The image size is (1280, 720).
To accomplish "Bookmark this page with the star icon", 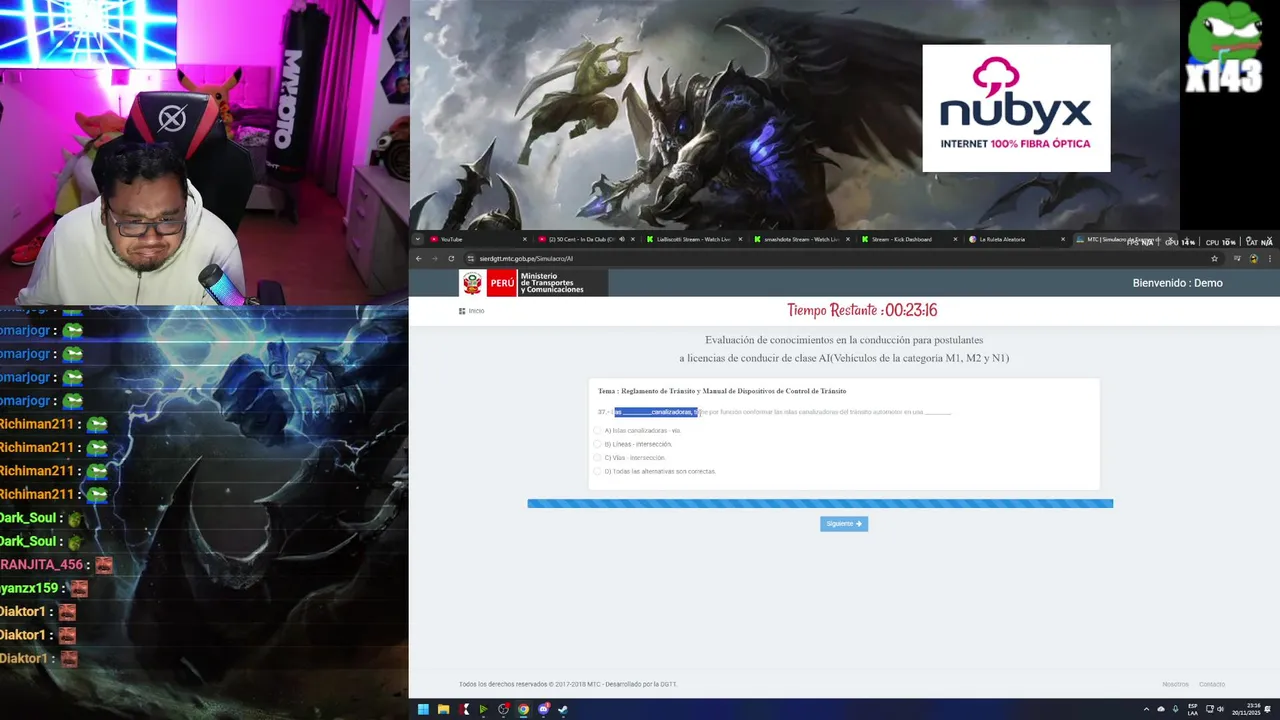I will click(1214, 258).
